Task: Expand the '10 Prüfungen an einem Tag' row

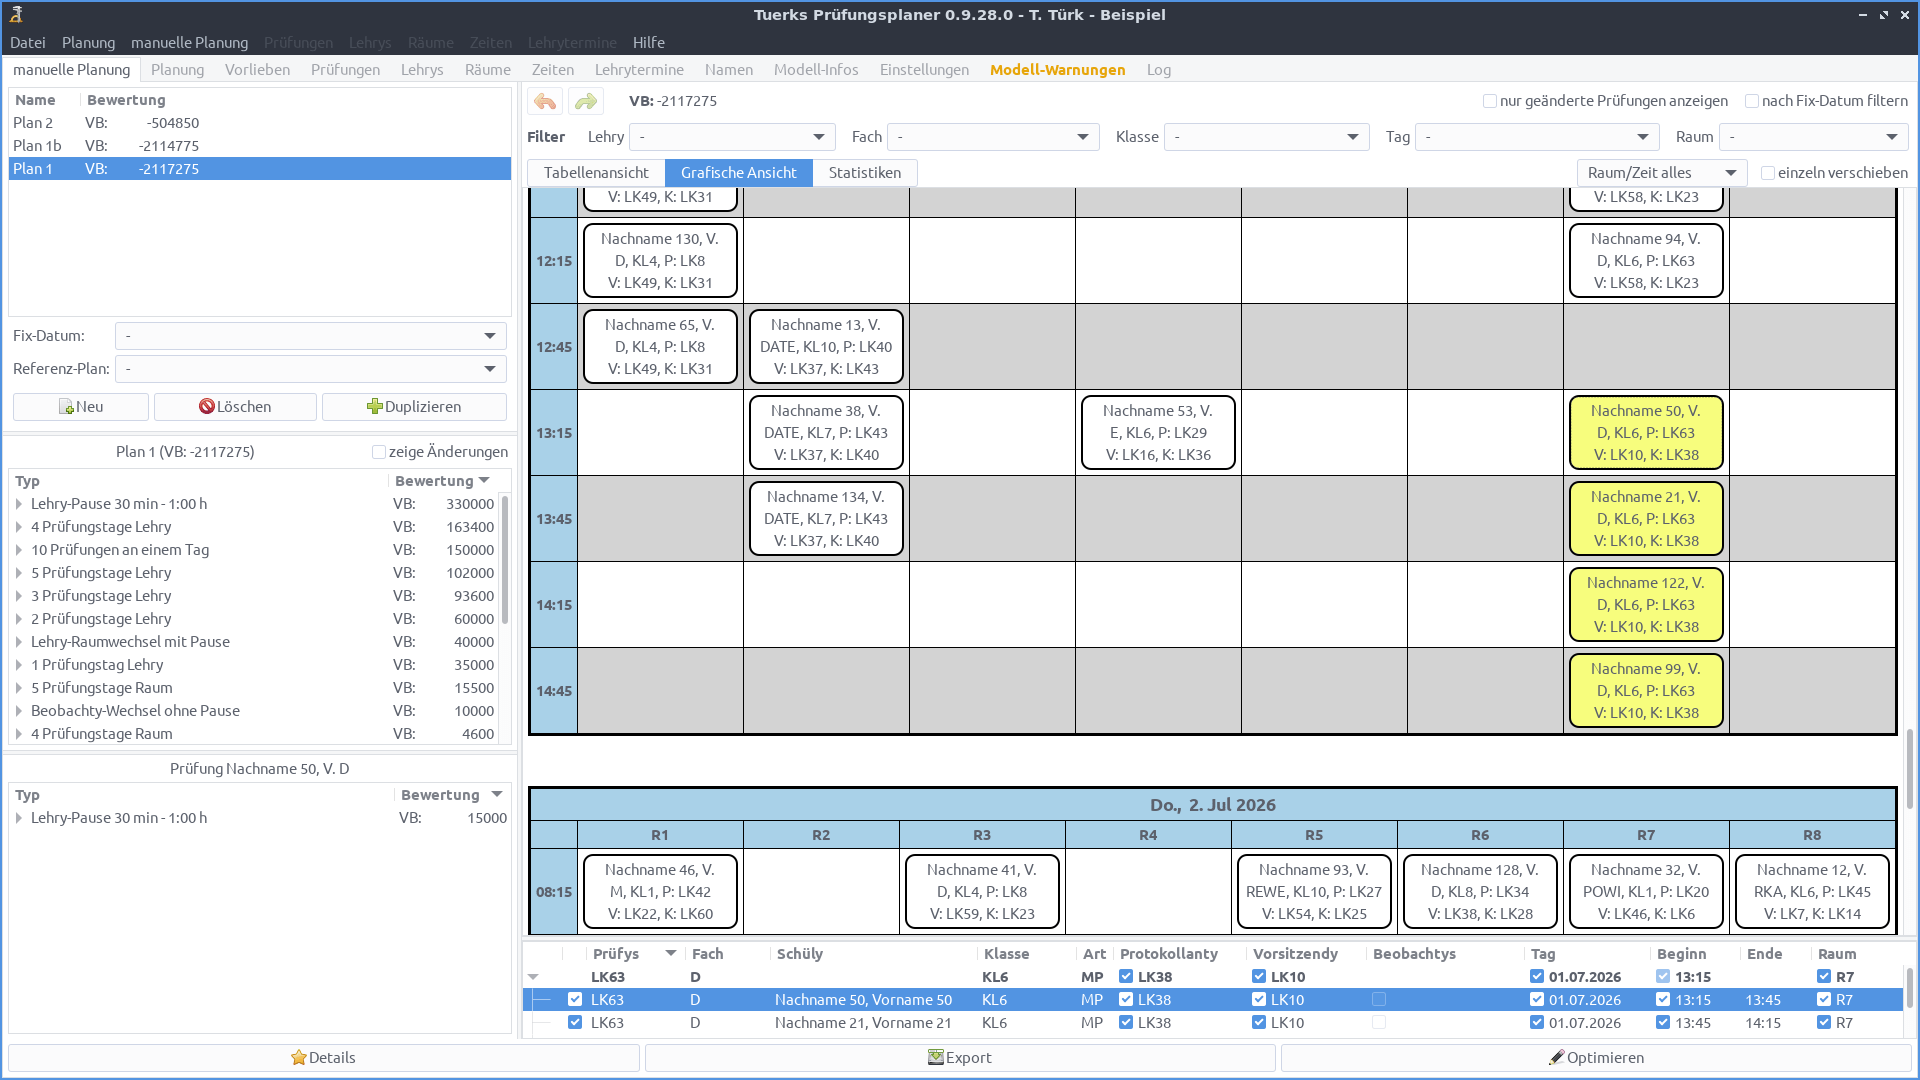Action: tap(19, 550)
